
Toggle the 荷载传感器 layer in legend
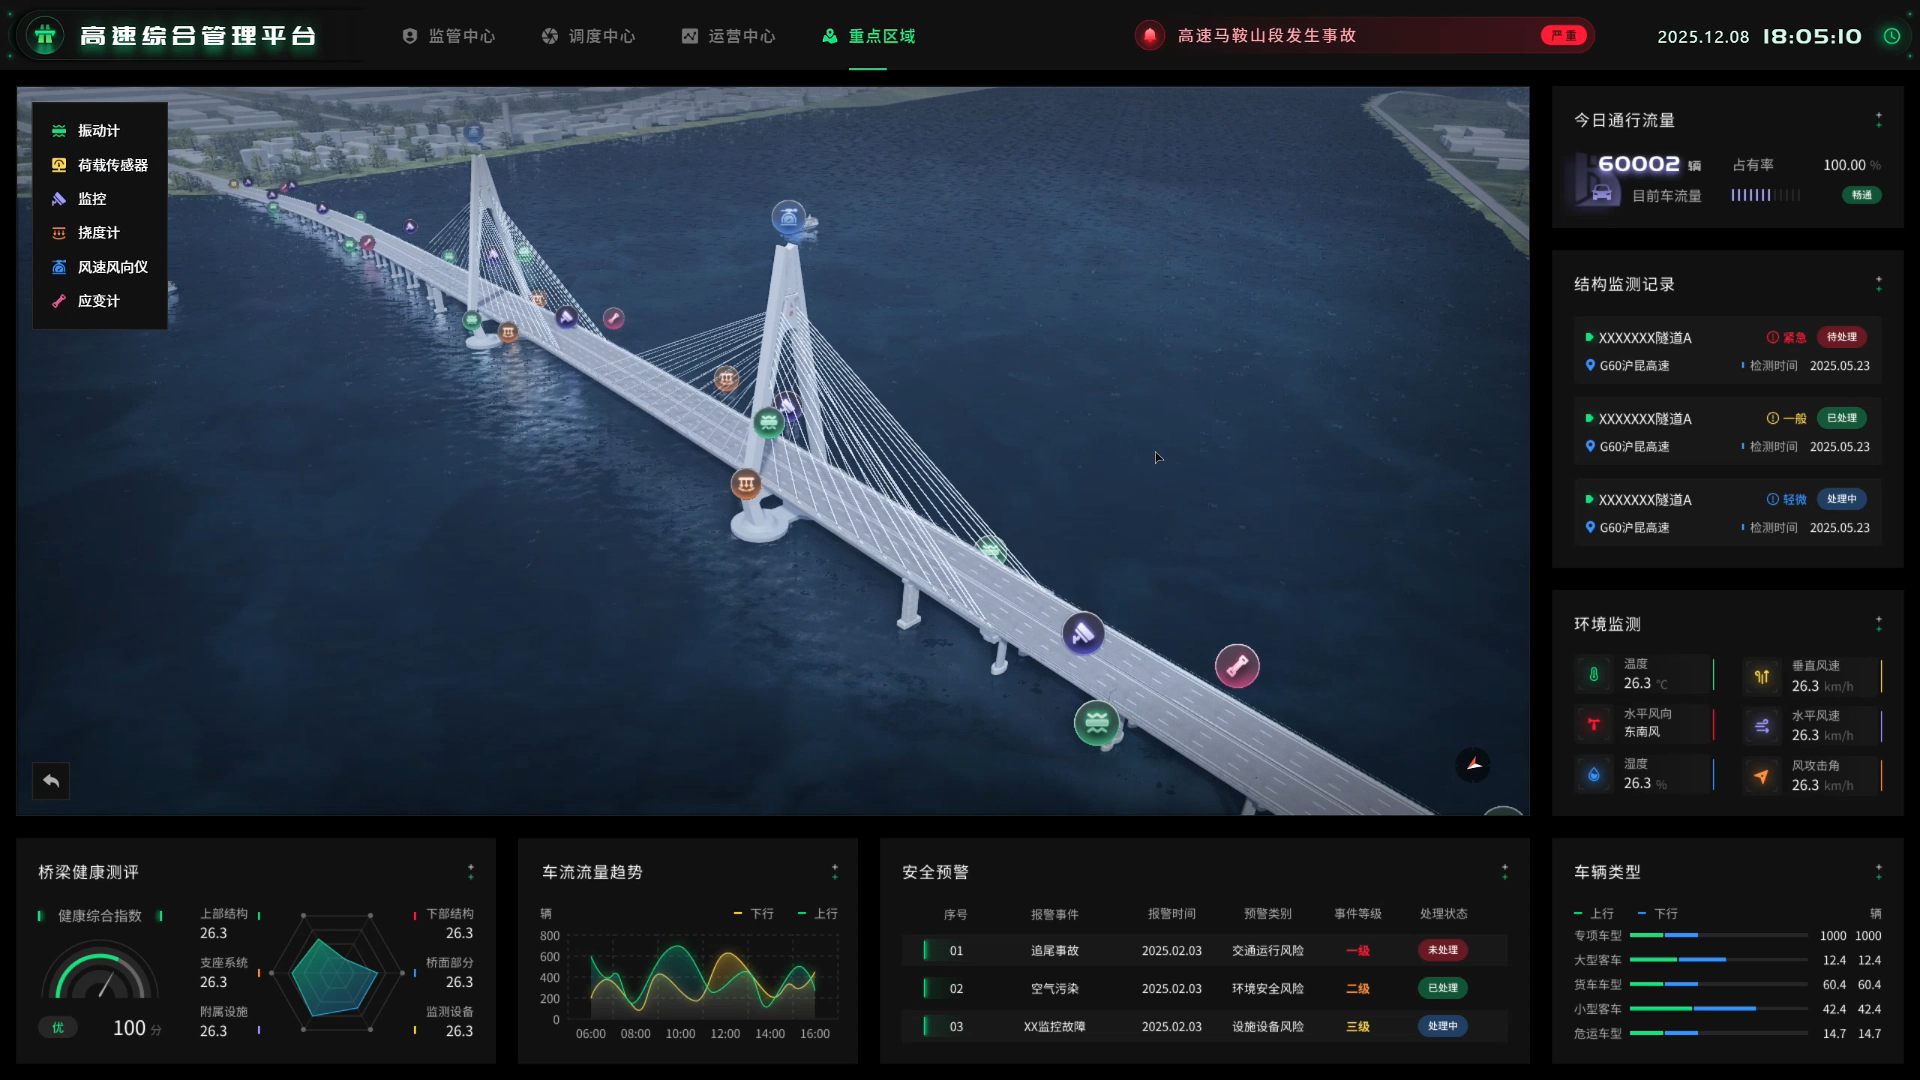(112, 165)
